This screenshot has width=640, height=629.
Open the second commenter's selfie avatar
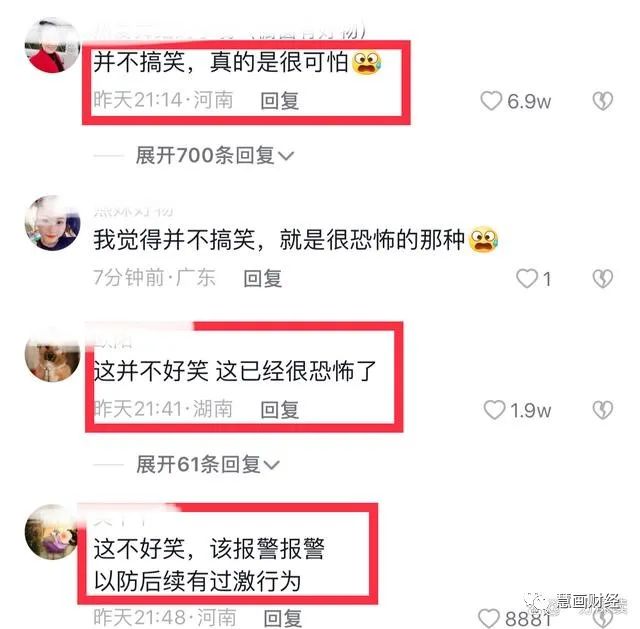pos(52,223)
